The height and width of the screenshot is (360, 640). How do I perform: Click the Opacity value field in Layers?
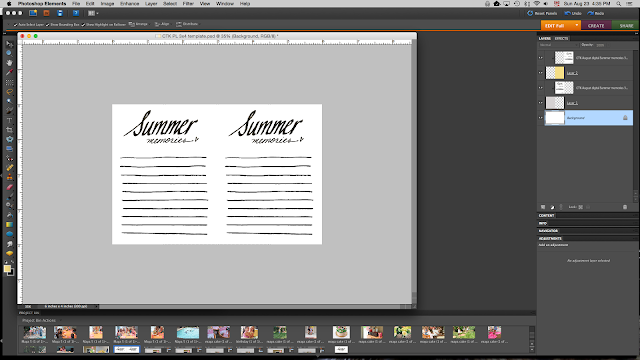click(x=600, y=45)
